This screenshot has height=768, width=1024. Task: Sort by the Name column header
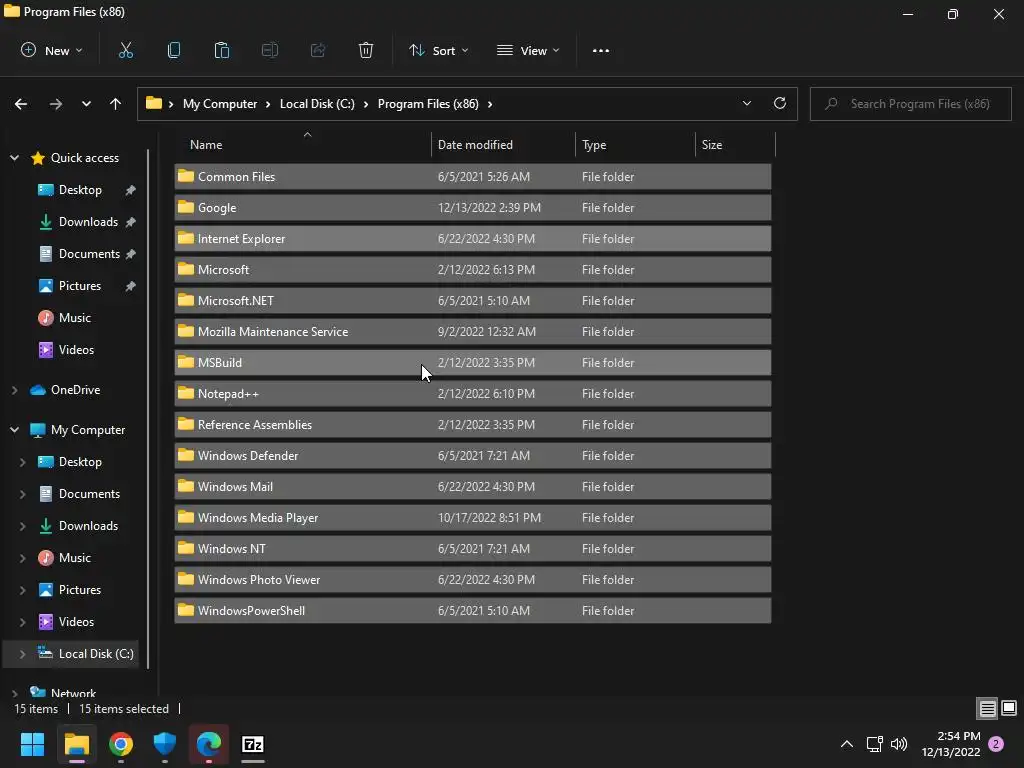(206, 145)
